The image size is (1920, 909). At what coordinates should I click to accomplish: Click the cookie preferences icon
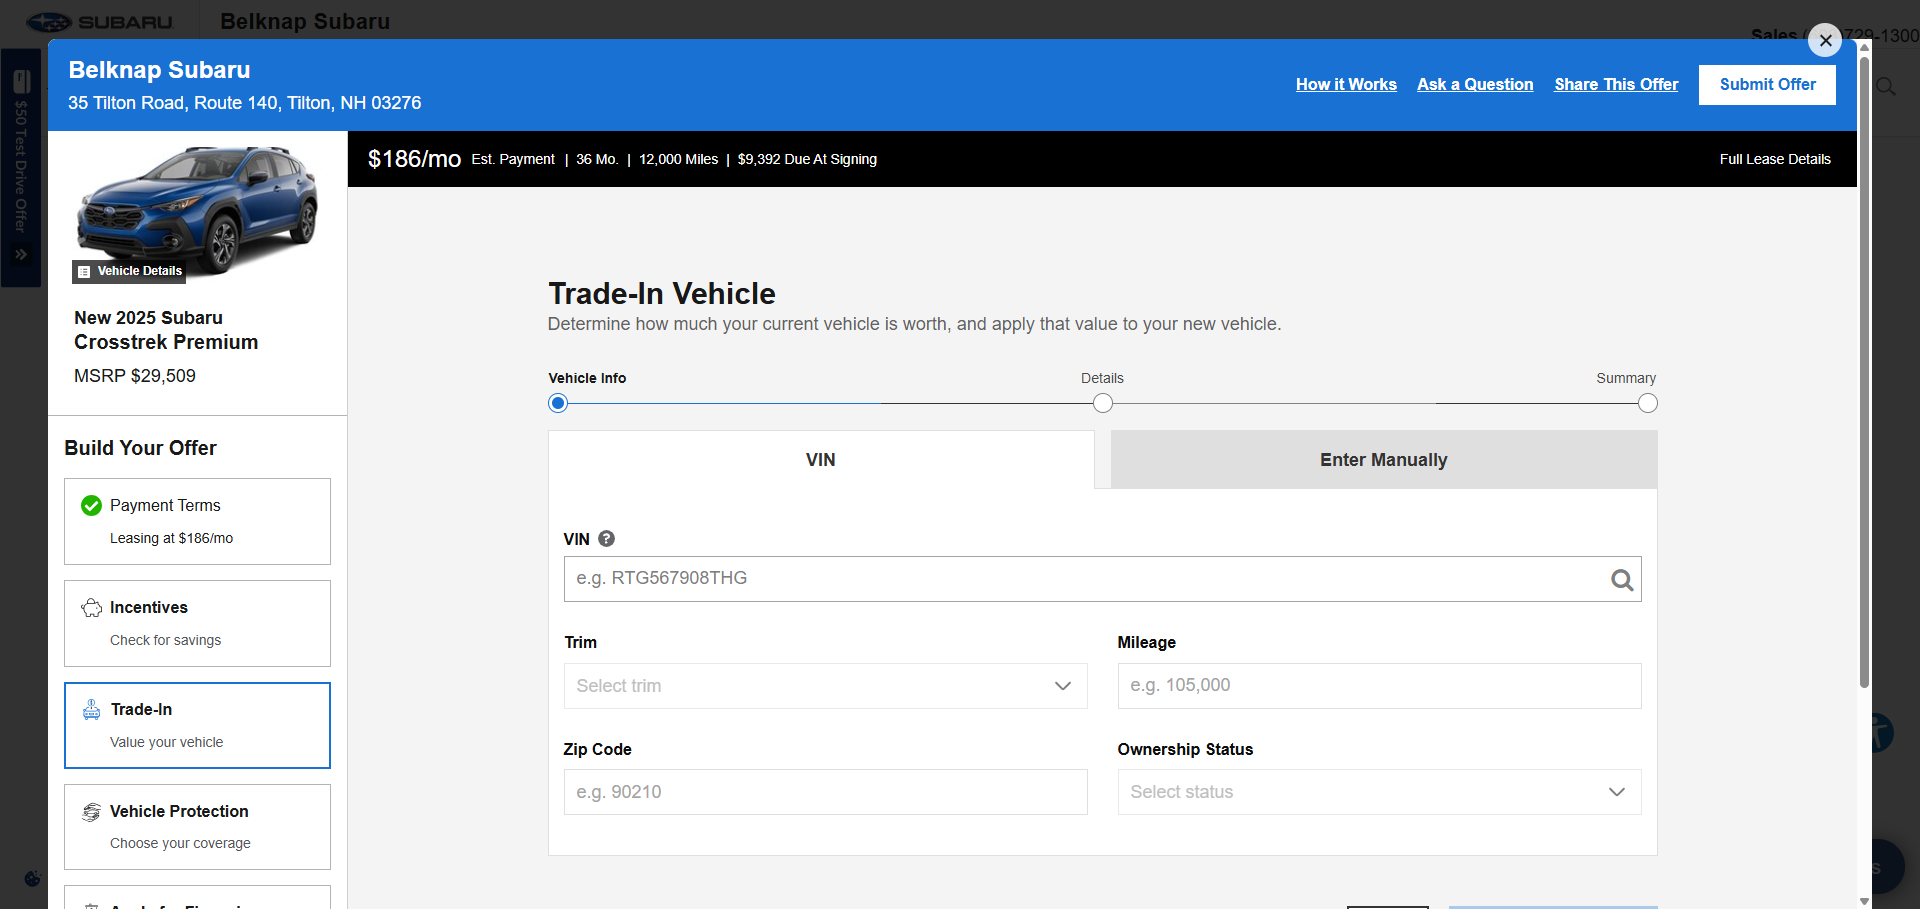tap(32, 879)
